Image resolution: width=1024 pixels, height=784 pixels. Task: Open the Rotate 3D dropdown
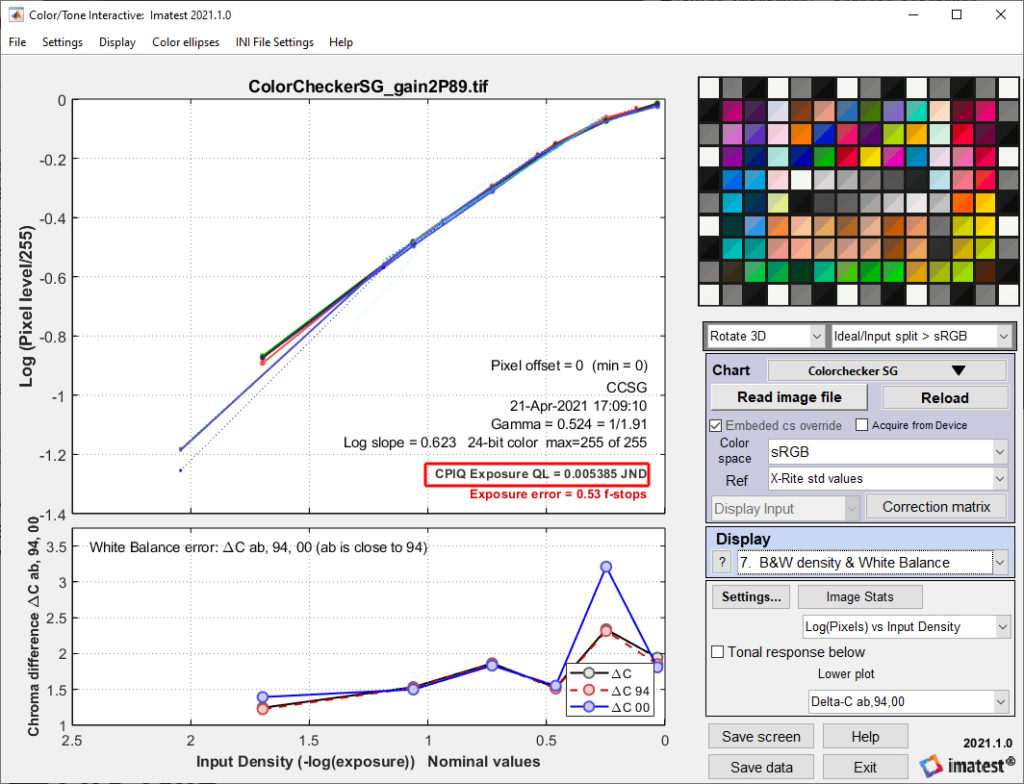(765, 336)
